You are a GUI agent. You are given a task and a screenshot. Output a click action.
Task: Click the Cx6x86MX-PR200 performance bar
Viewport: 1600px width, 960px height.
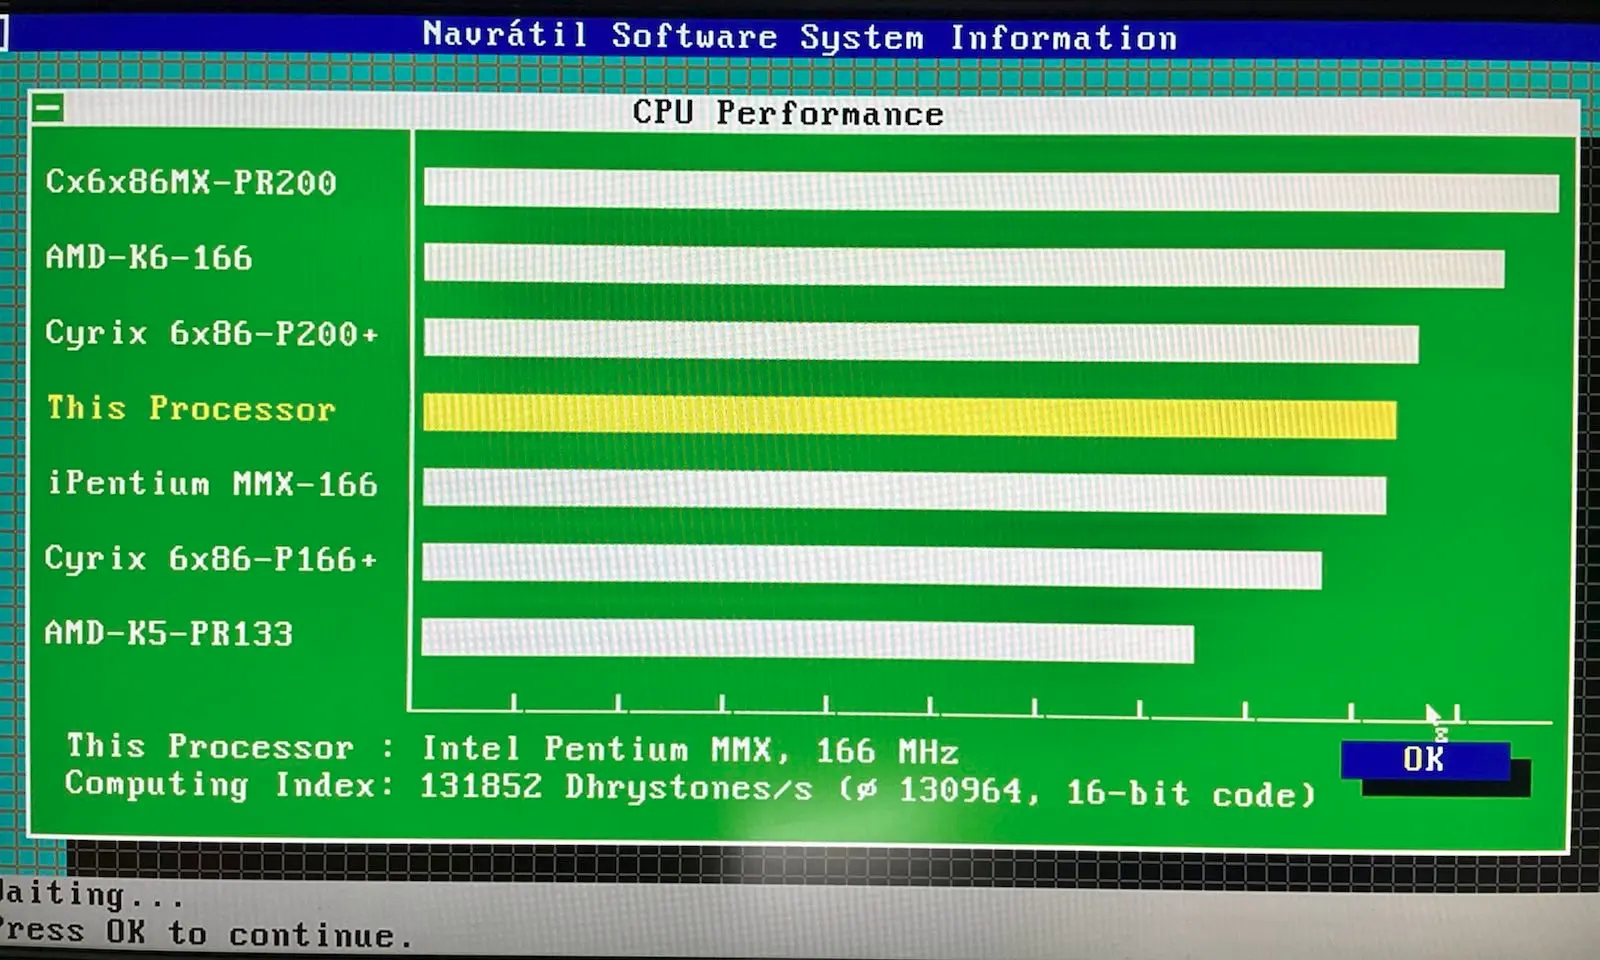991,190
